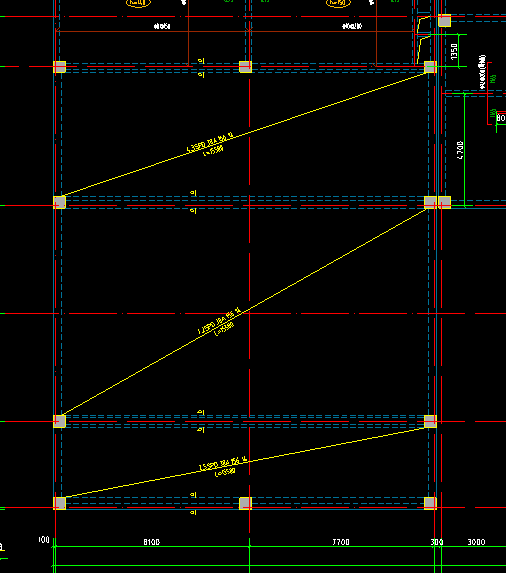Select the 7700 dimension text

coord(341,542)
